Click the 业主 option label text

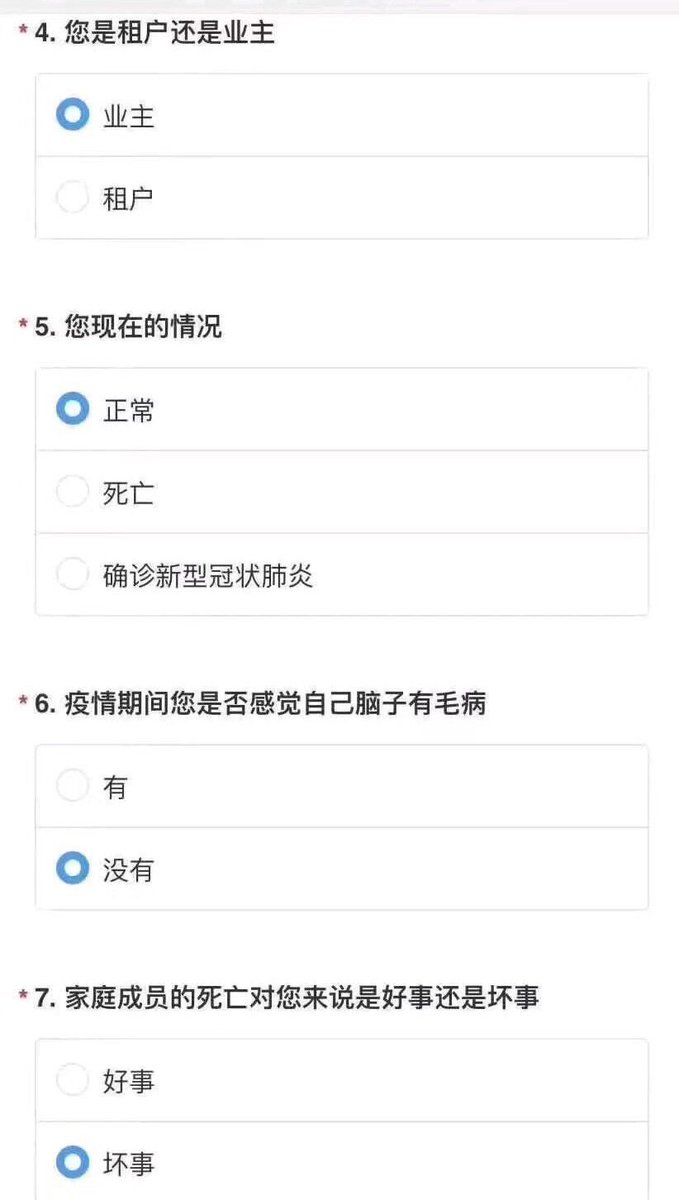pos(129,116)
